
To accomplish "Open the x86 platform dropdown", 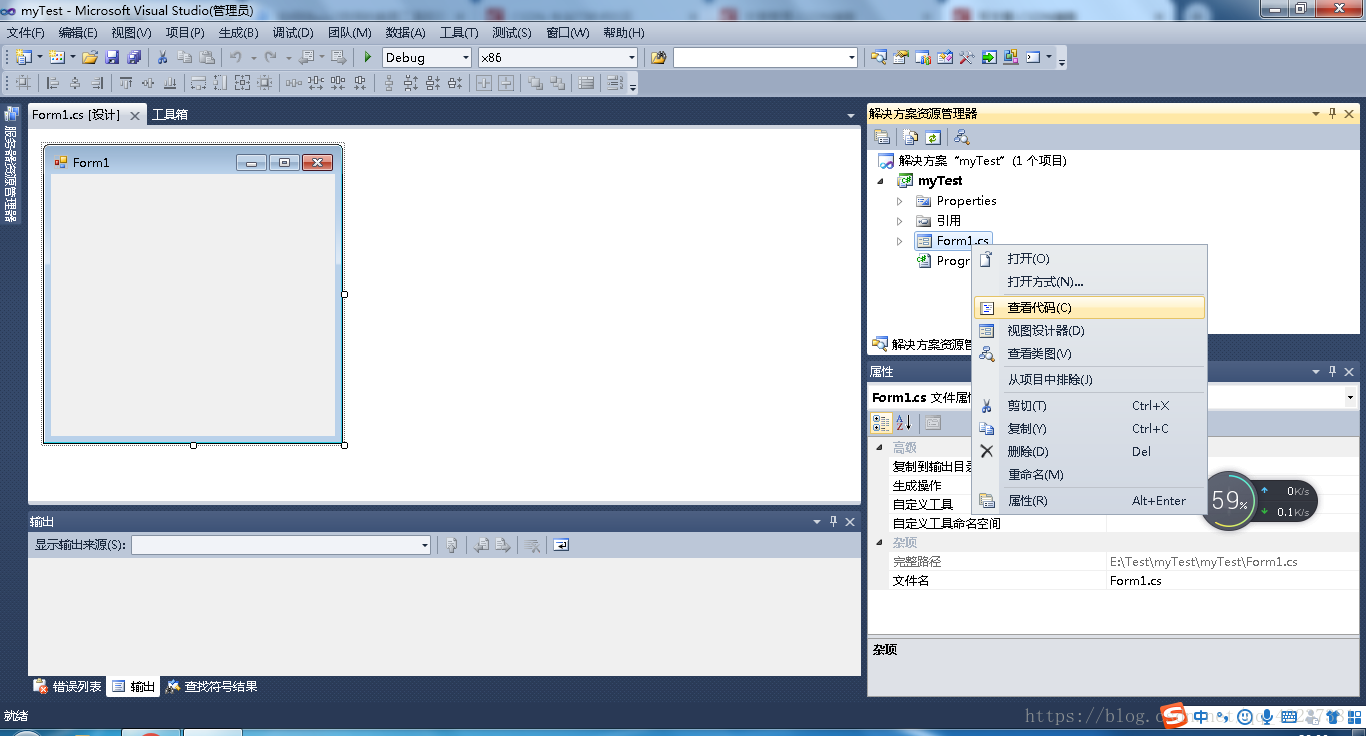I will pos(631,58).
